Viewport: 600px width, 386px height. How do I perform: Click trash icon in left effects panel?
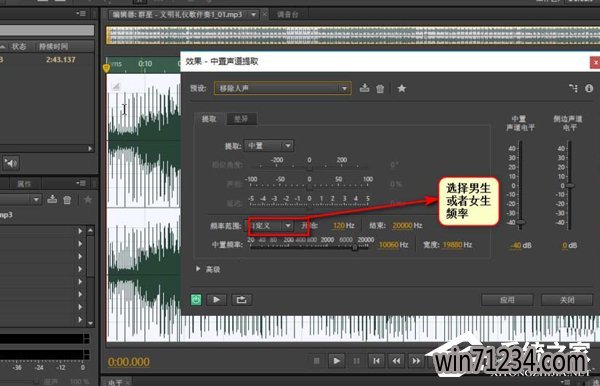click(67, 200)
